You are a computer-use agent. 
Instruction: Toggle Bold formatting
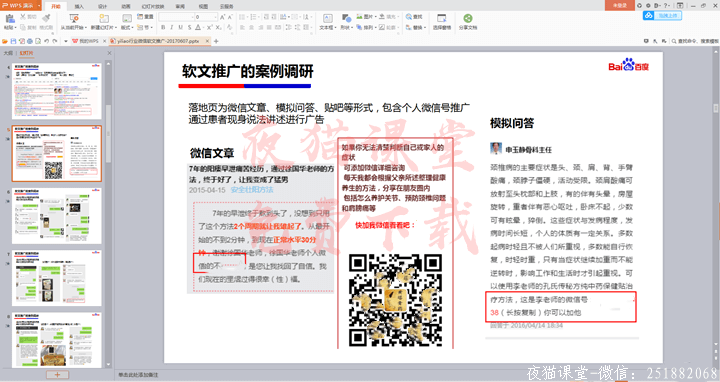pyautogui.click(x=163, y=28)
